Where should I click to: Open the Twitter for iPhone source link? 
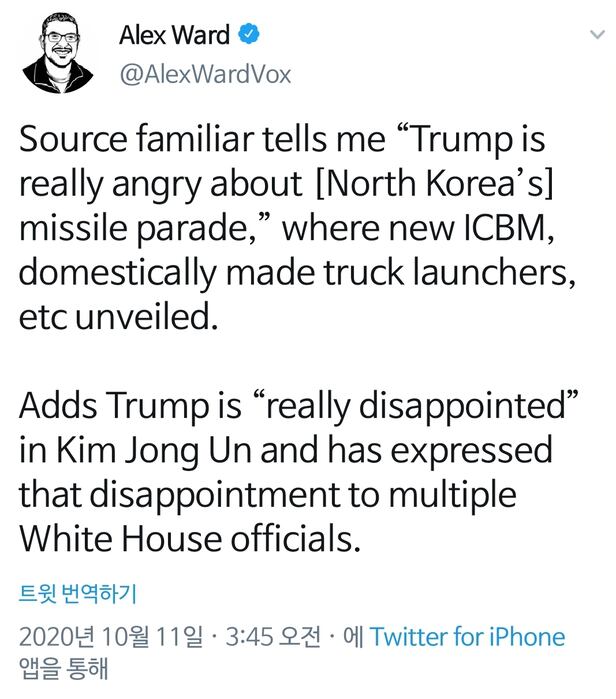(467, 637)
